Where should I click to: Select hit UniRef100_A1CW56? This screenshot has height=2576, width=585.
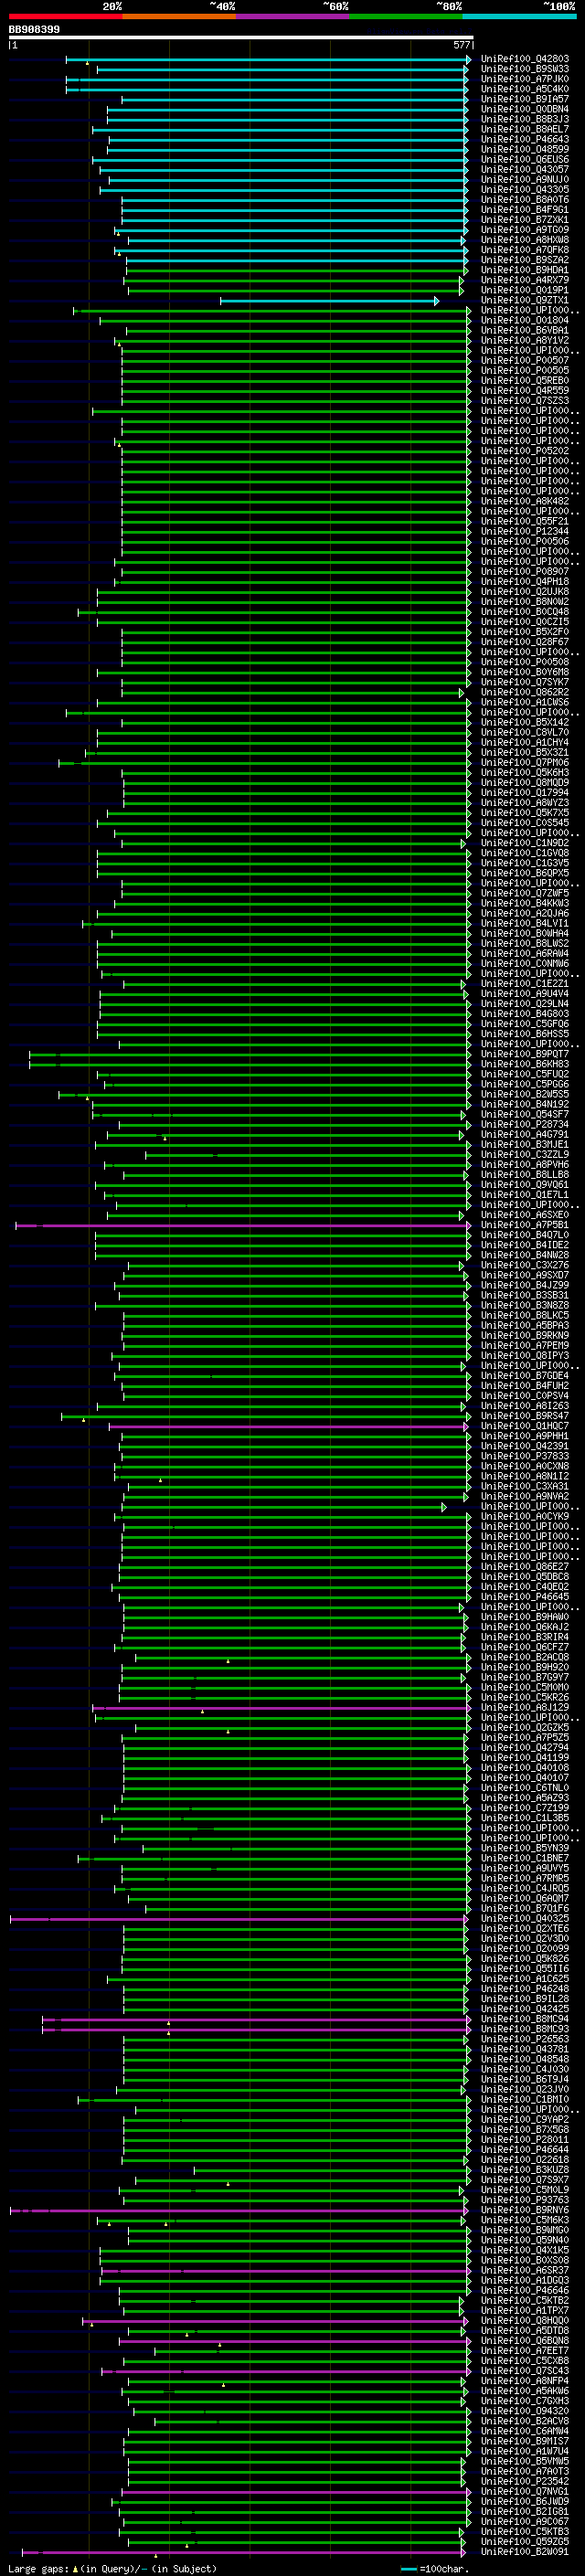coord(525,703)
